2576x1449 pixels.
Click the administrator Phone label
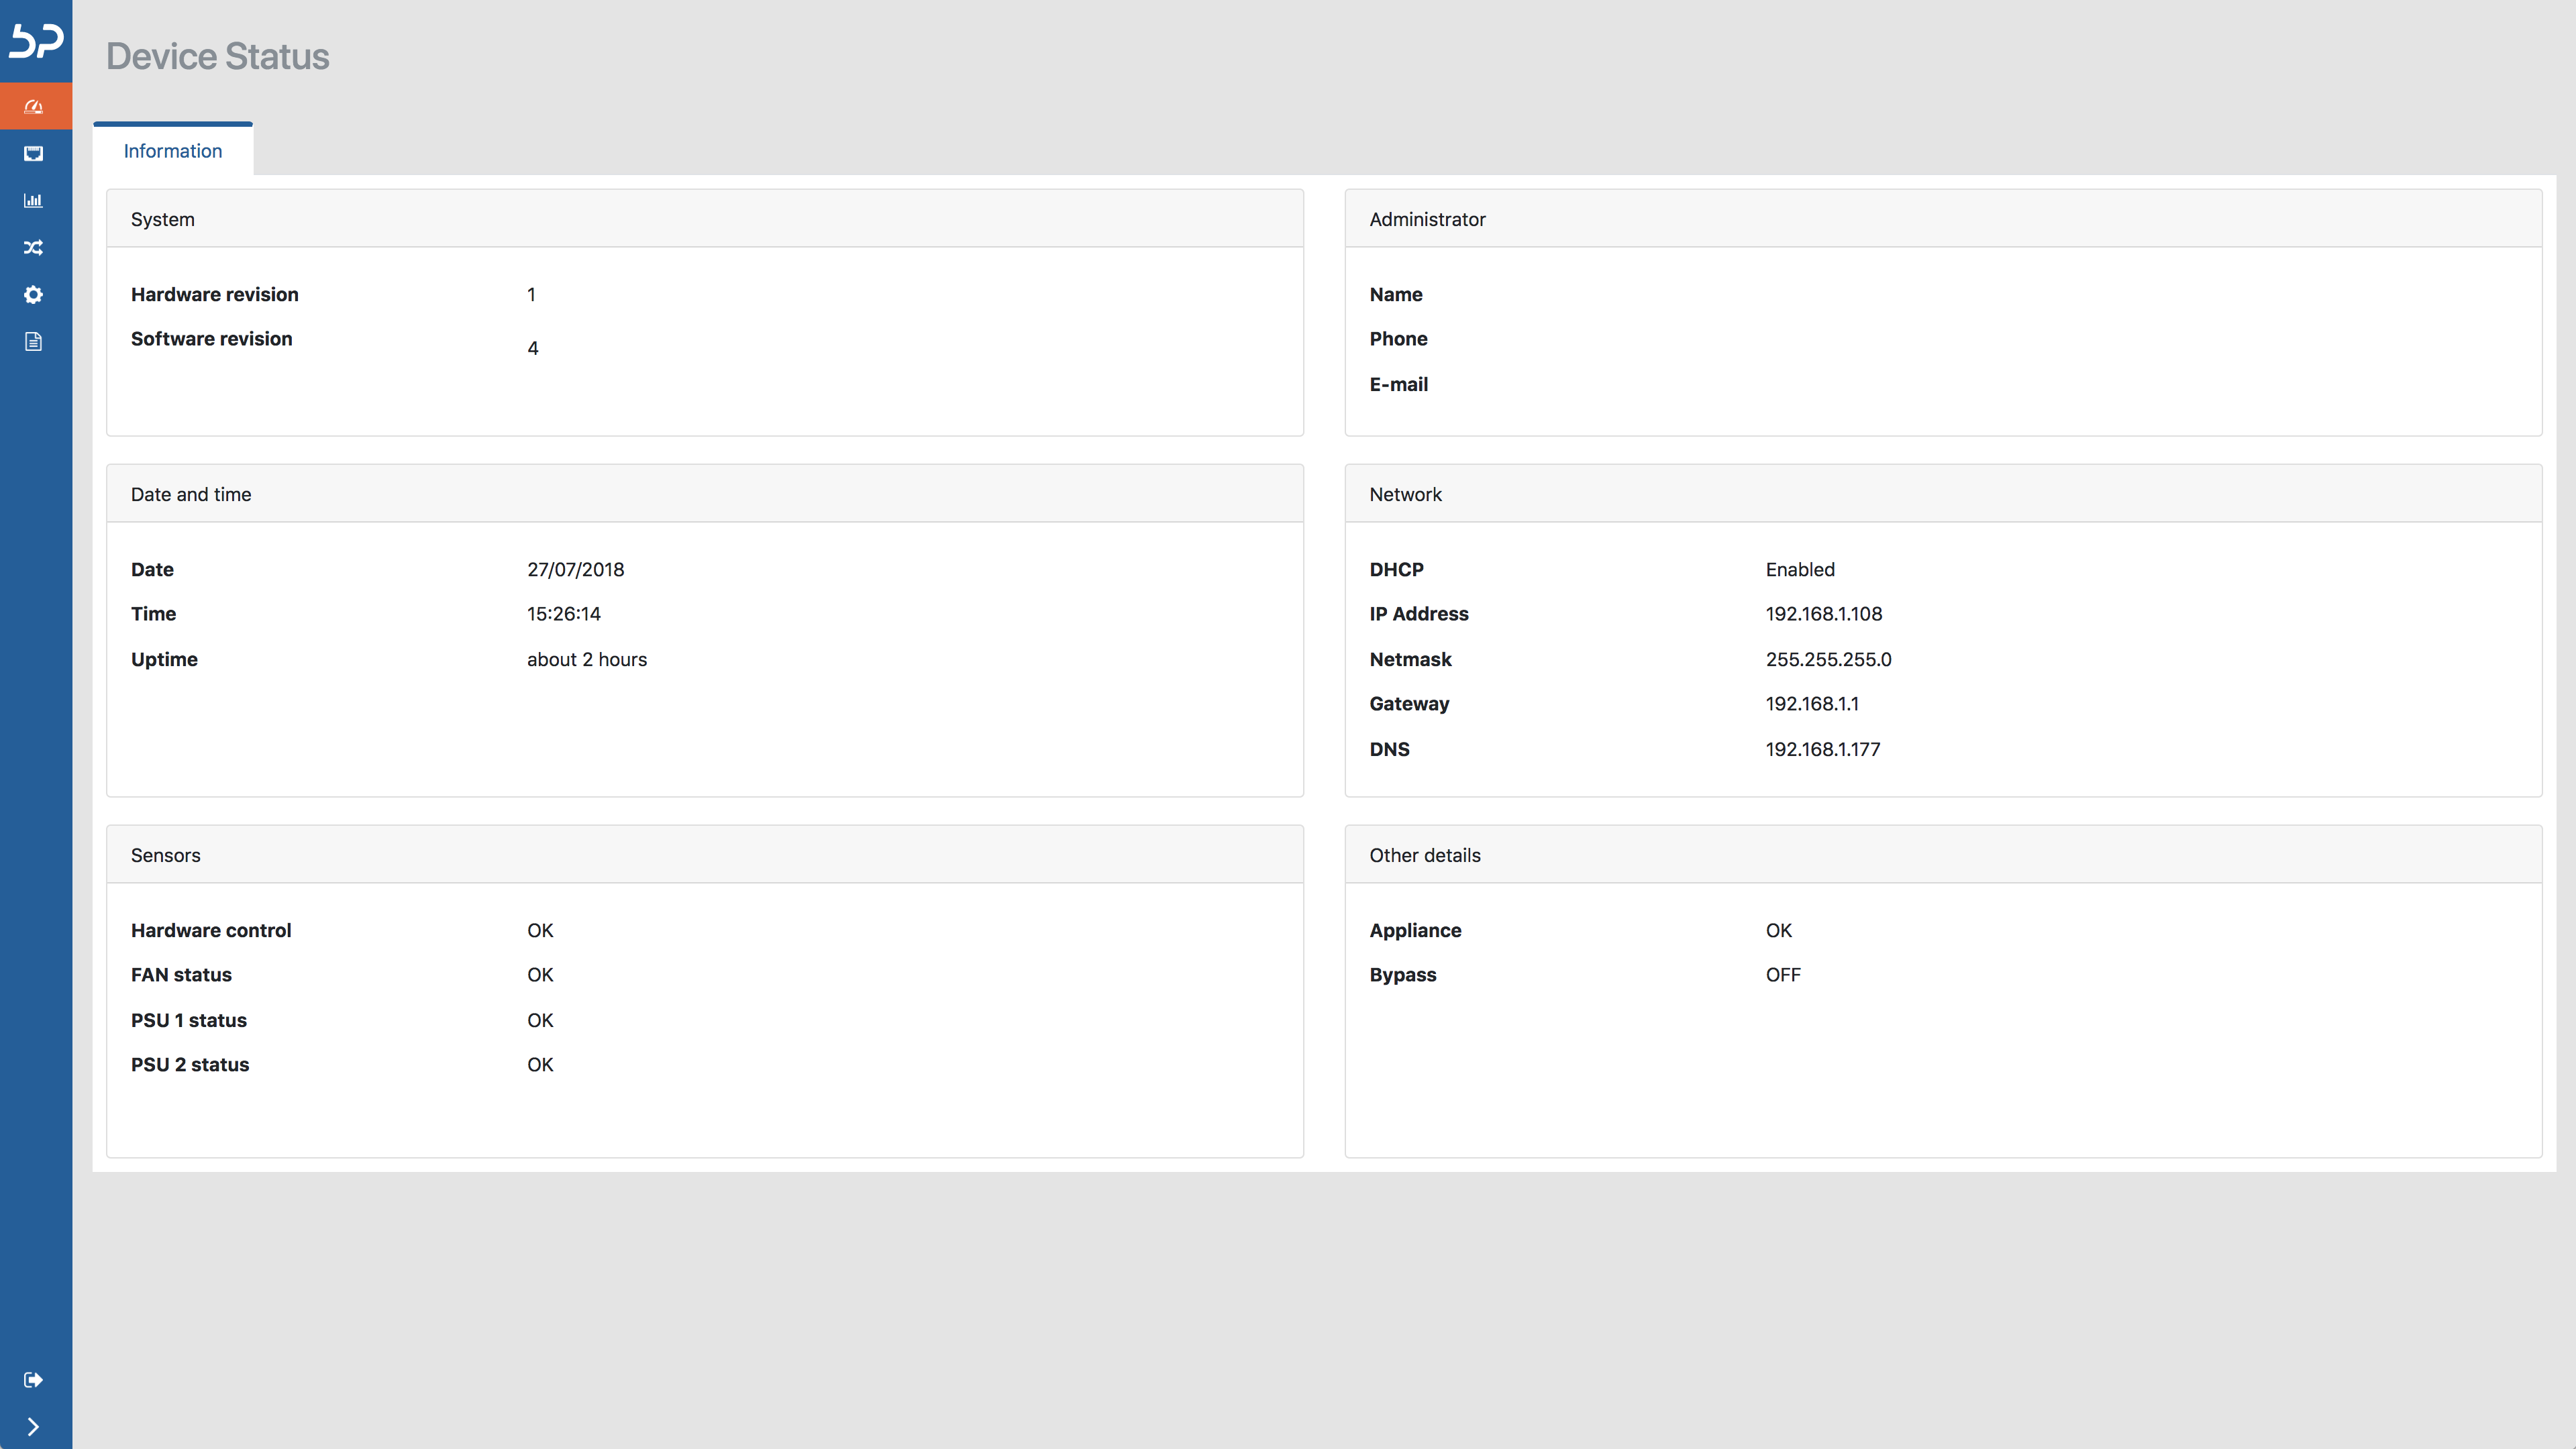[x=1398, y=338]
